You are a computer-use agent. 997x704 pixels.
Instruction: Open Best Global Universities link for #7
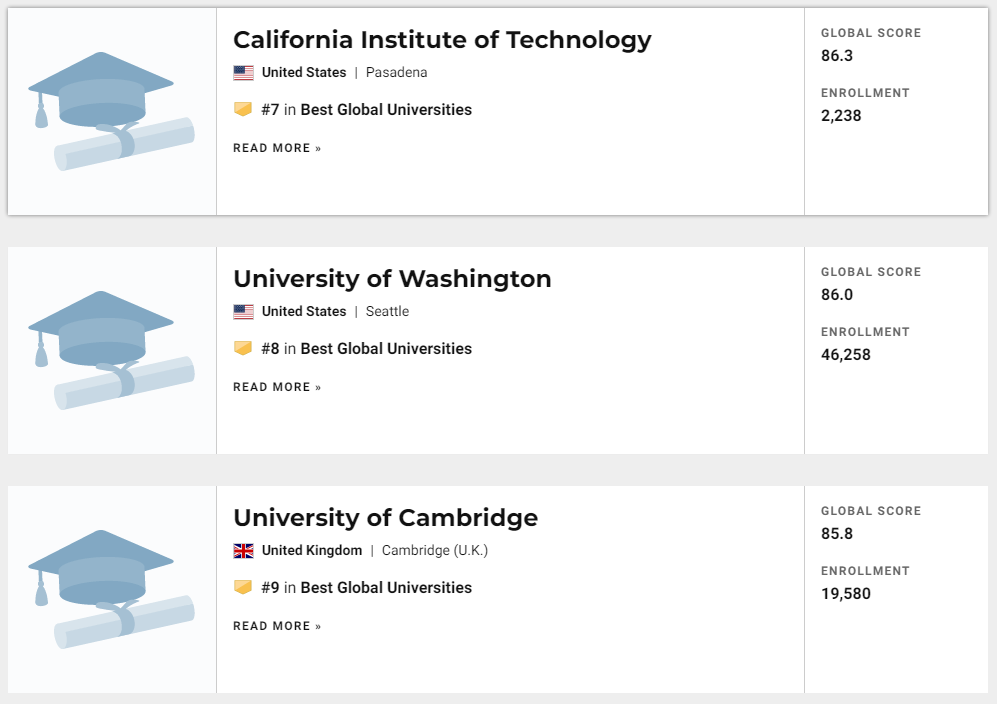tap(386, 110)
